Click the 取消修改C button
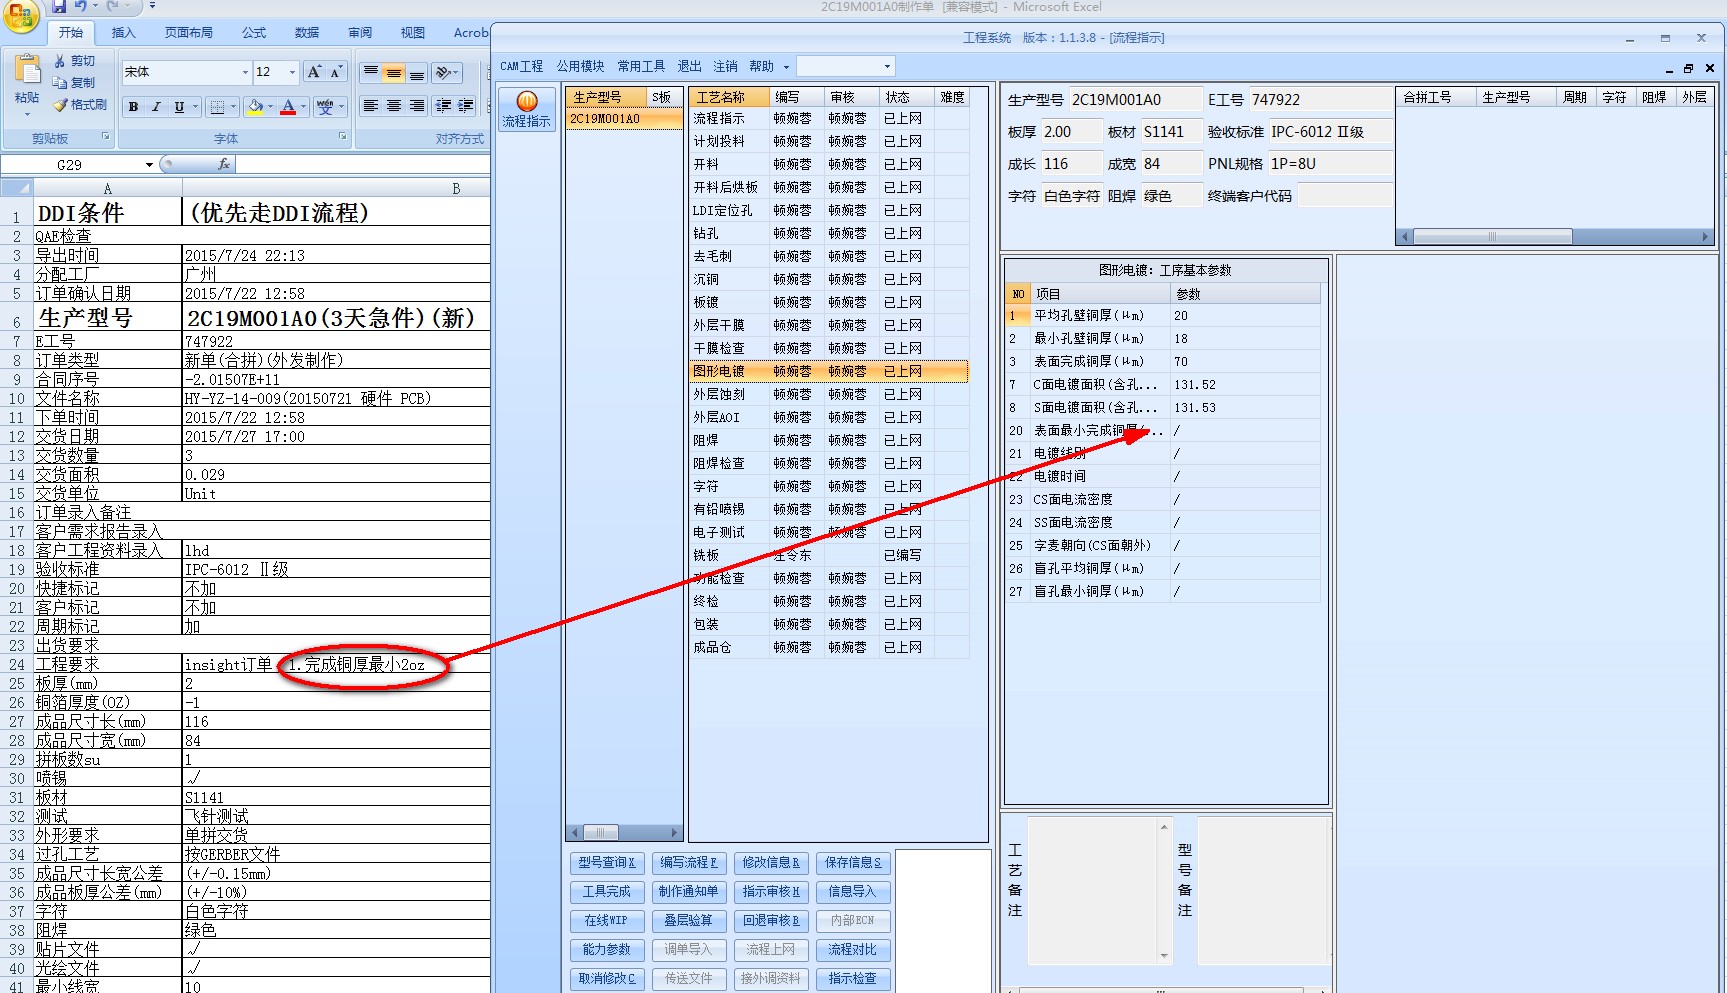1727x993 pixels. point(606,978)
